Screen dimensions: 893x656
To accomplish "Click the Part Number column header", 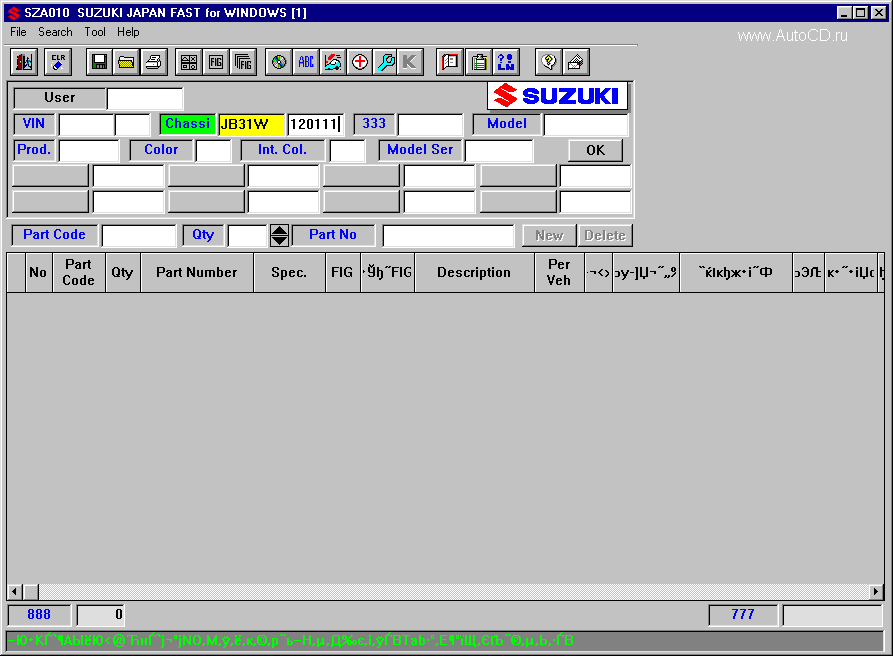I will pyautogui.click(x=197, y=273).
